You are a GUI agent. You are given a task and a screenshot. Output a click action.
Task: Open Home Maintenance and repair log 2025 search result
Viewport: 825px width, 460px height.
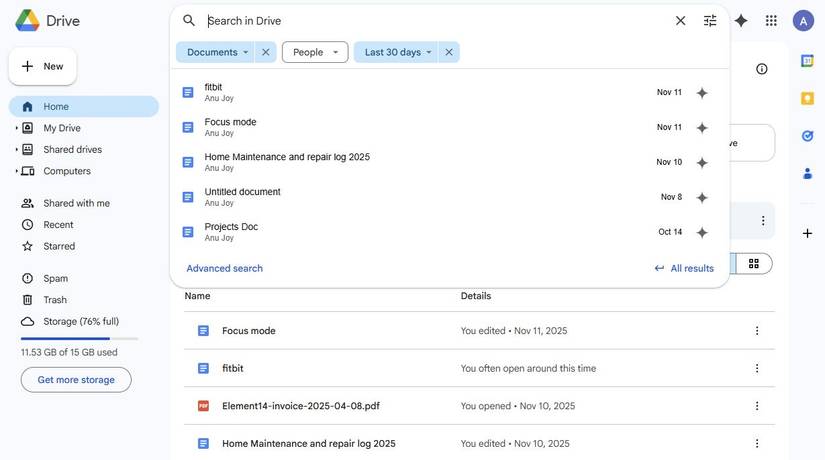[450, 162]
